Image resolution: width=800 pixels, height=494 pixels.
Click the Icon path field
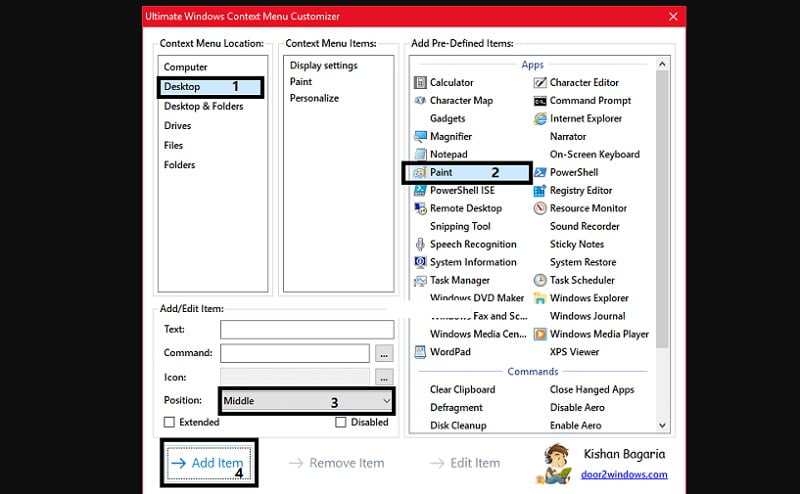tap(295, 377)
